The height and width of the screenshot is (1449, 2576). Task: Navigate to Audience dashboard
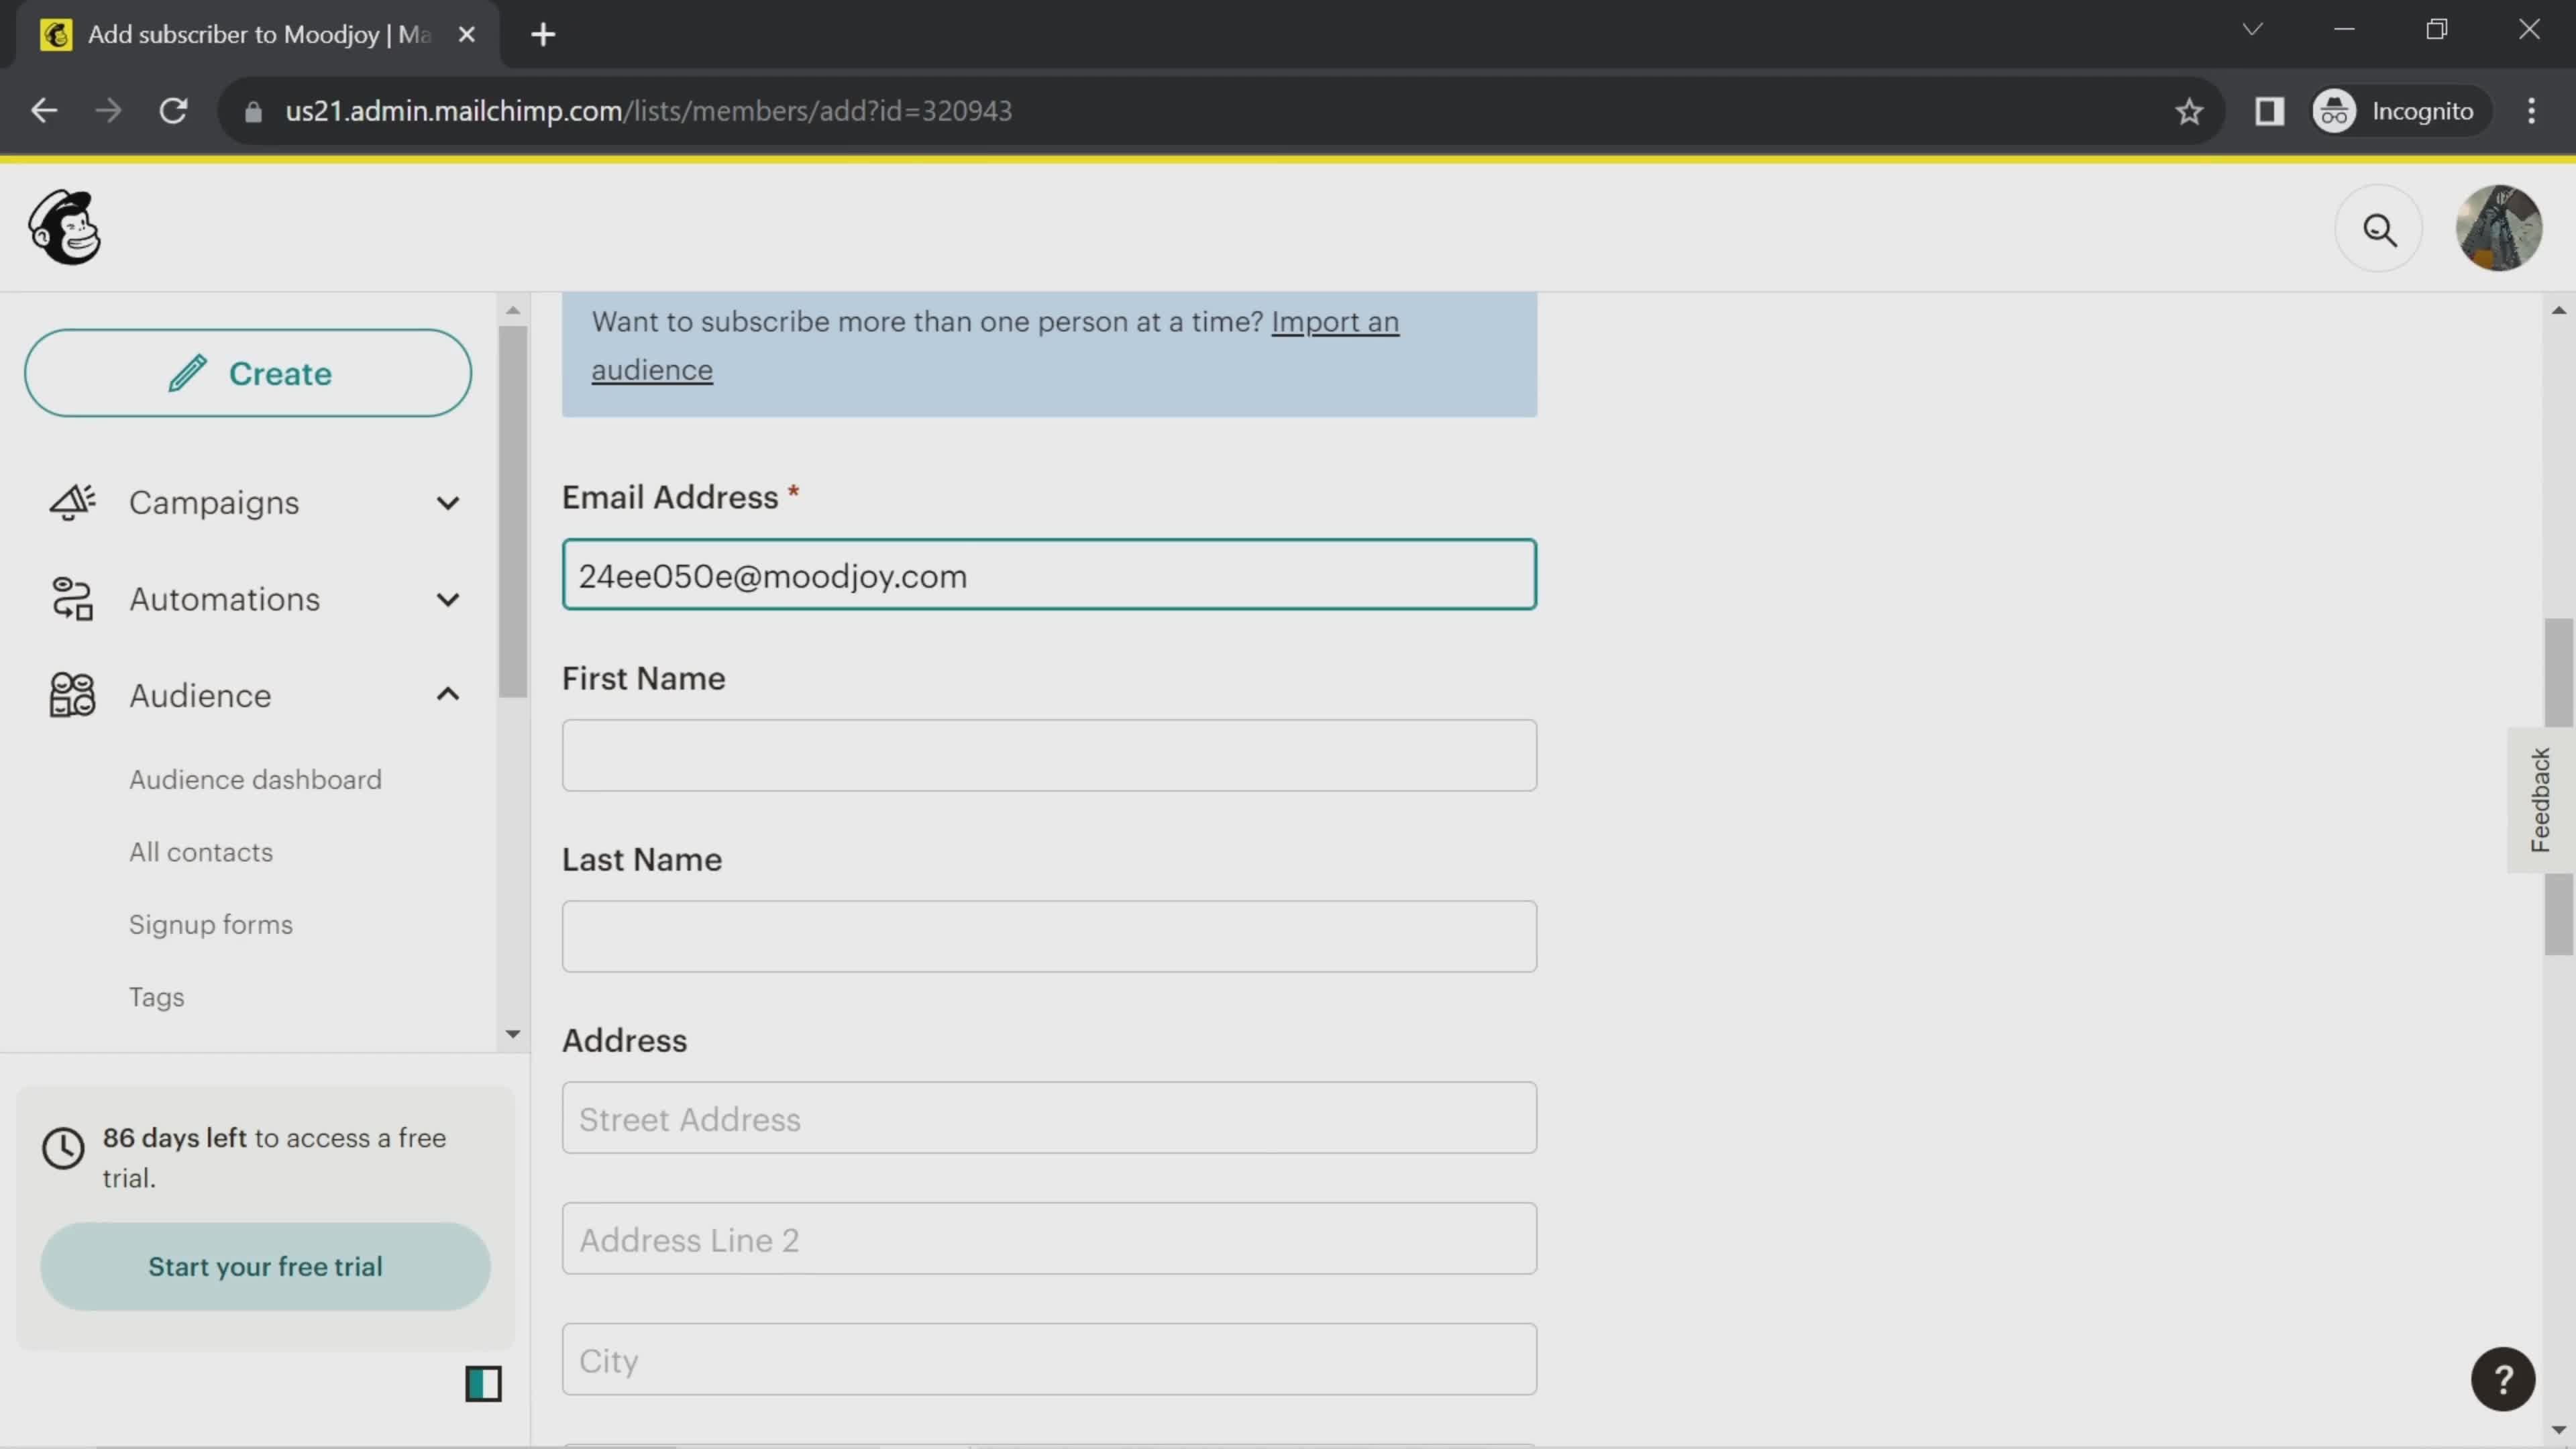[x=255, y=778]
